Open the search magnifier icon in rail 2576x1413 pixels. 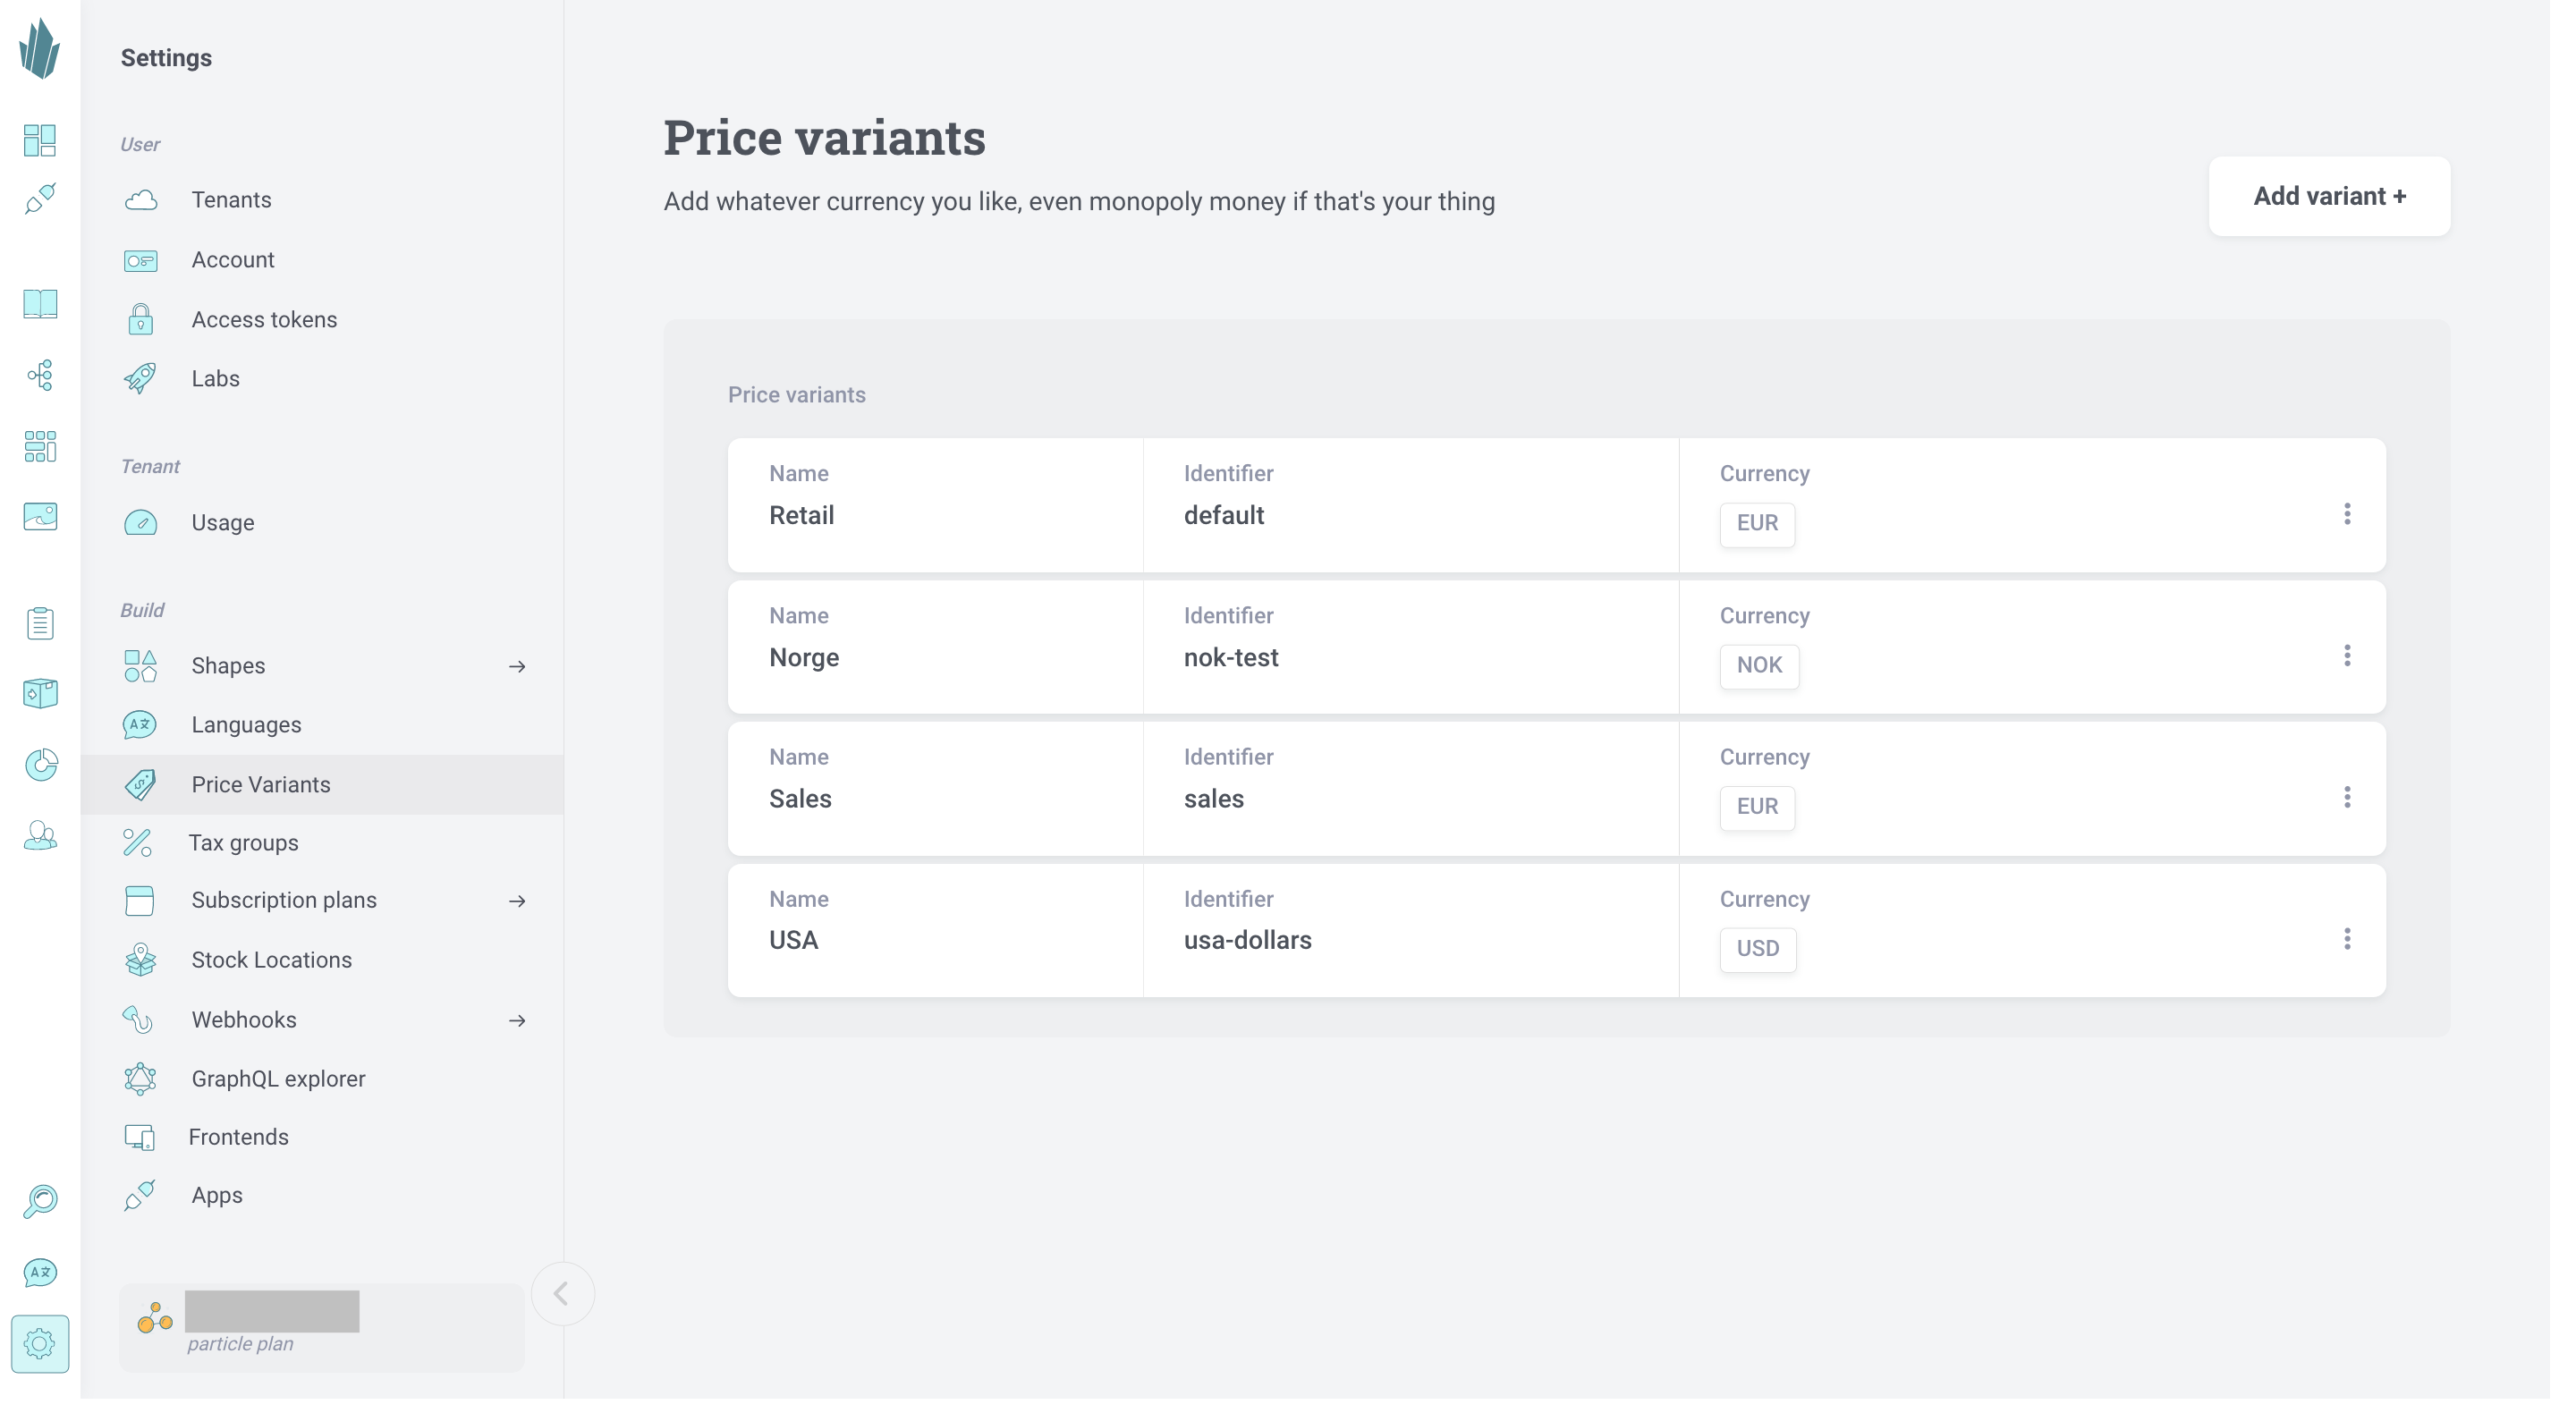(40, 1201)
